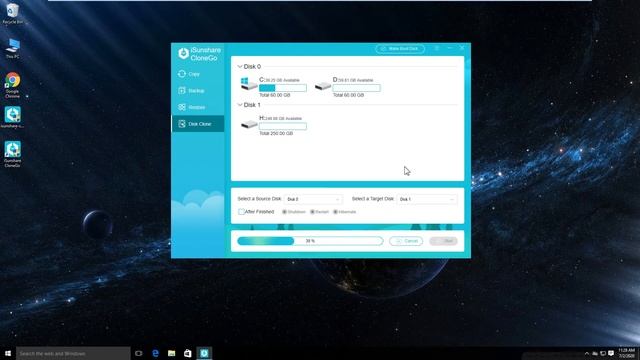Screen dimensions: 640x360
Task: Click the Make Boot Disk button
Action: coord(400,49)
